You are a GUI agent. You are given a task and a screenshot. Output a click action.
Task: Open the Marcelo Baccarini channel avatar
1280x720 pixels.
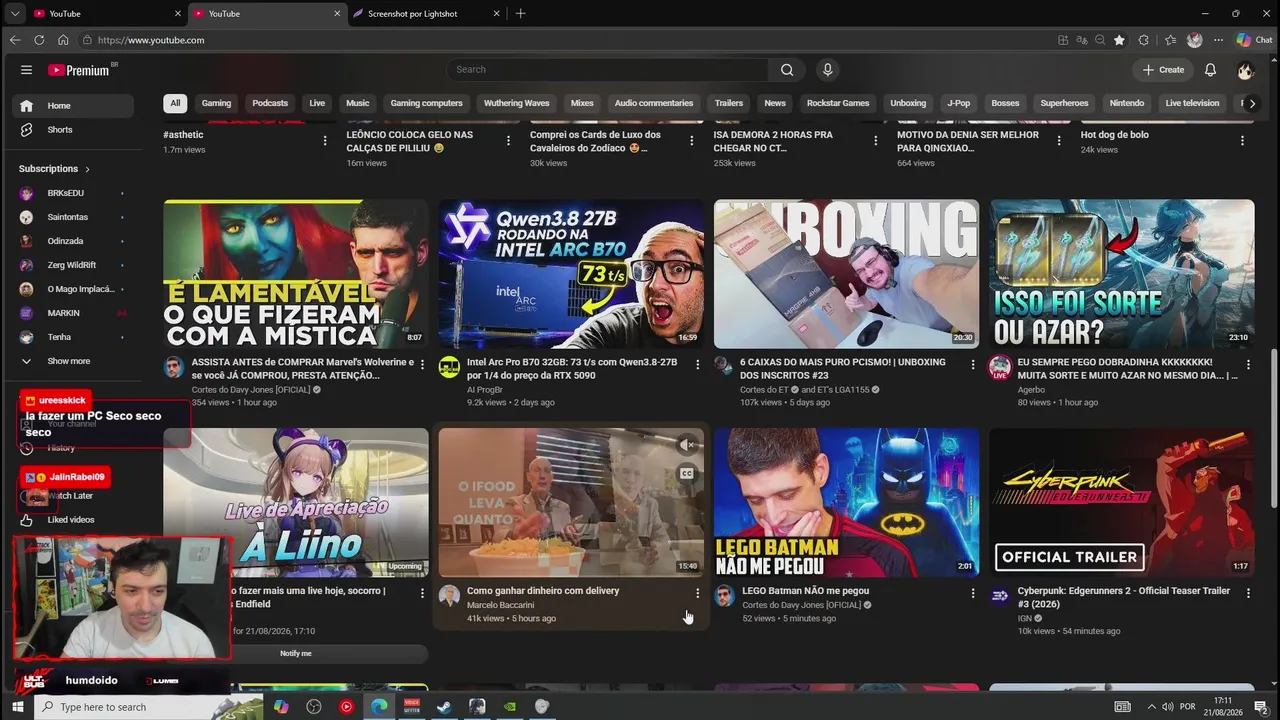tap(449, 596)
